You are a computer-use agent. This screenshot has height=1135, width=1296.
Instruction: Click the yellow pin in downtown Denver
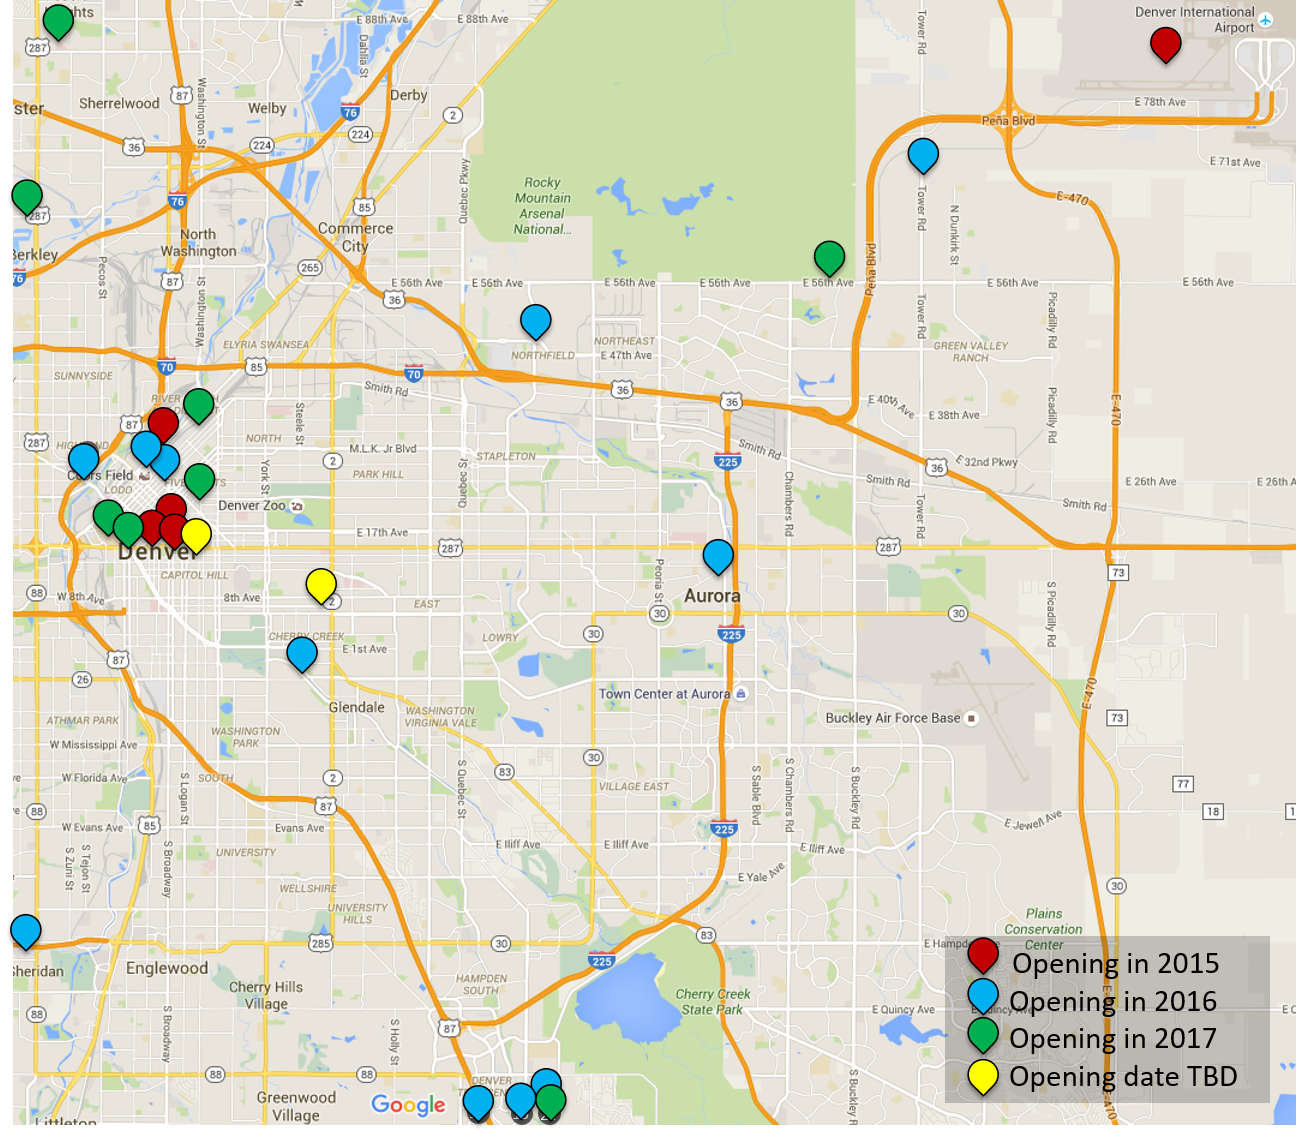[x=197, y=534]
